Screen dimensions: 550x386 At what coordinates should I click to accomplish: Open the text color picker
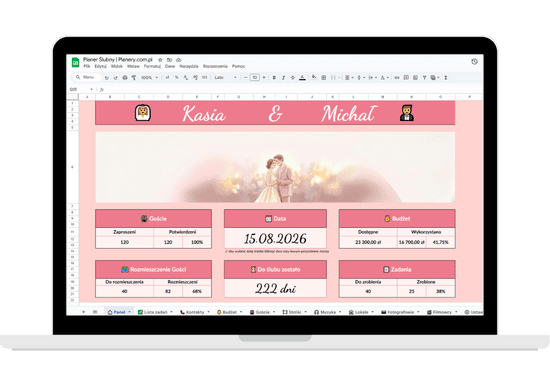pyautogui.click(x=302, y=78)
